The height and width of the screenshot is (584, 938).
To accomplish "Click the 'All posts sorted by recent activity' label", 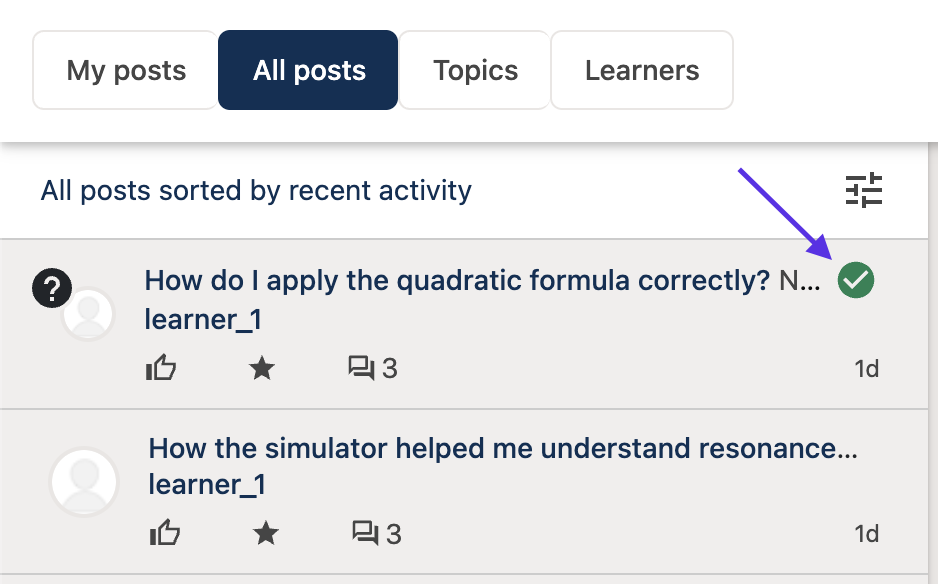I will coord(256,190).
